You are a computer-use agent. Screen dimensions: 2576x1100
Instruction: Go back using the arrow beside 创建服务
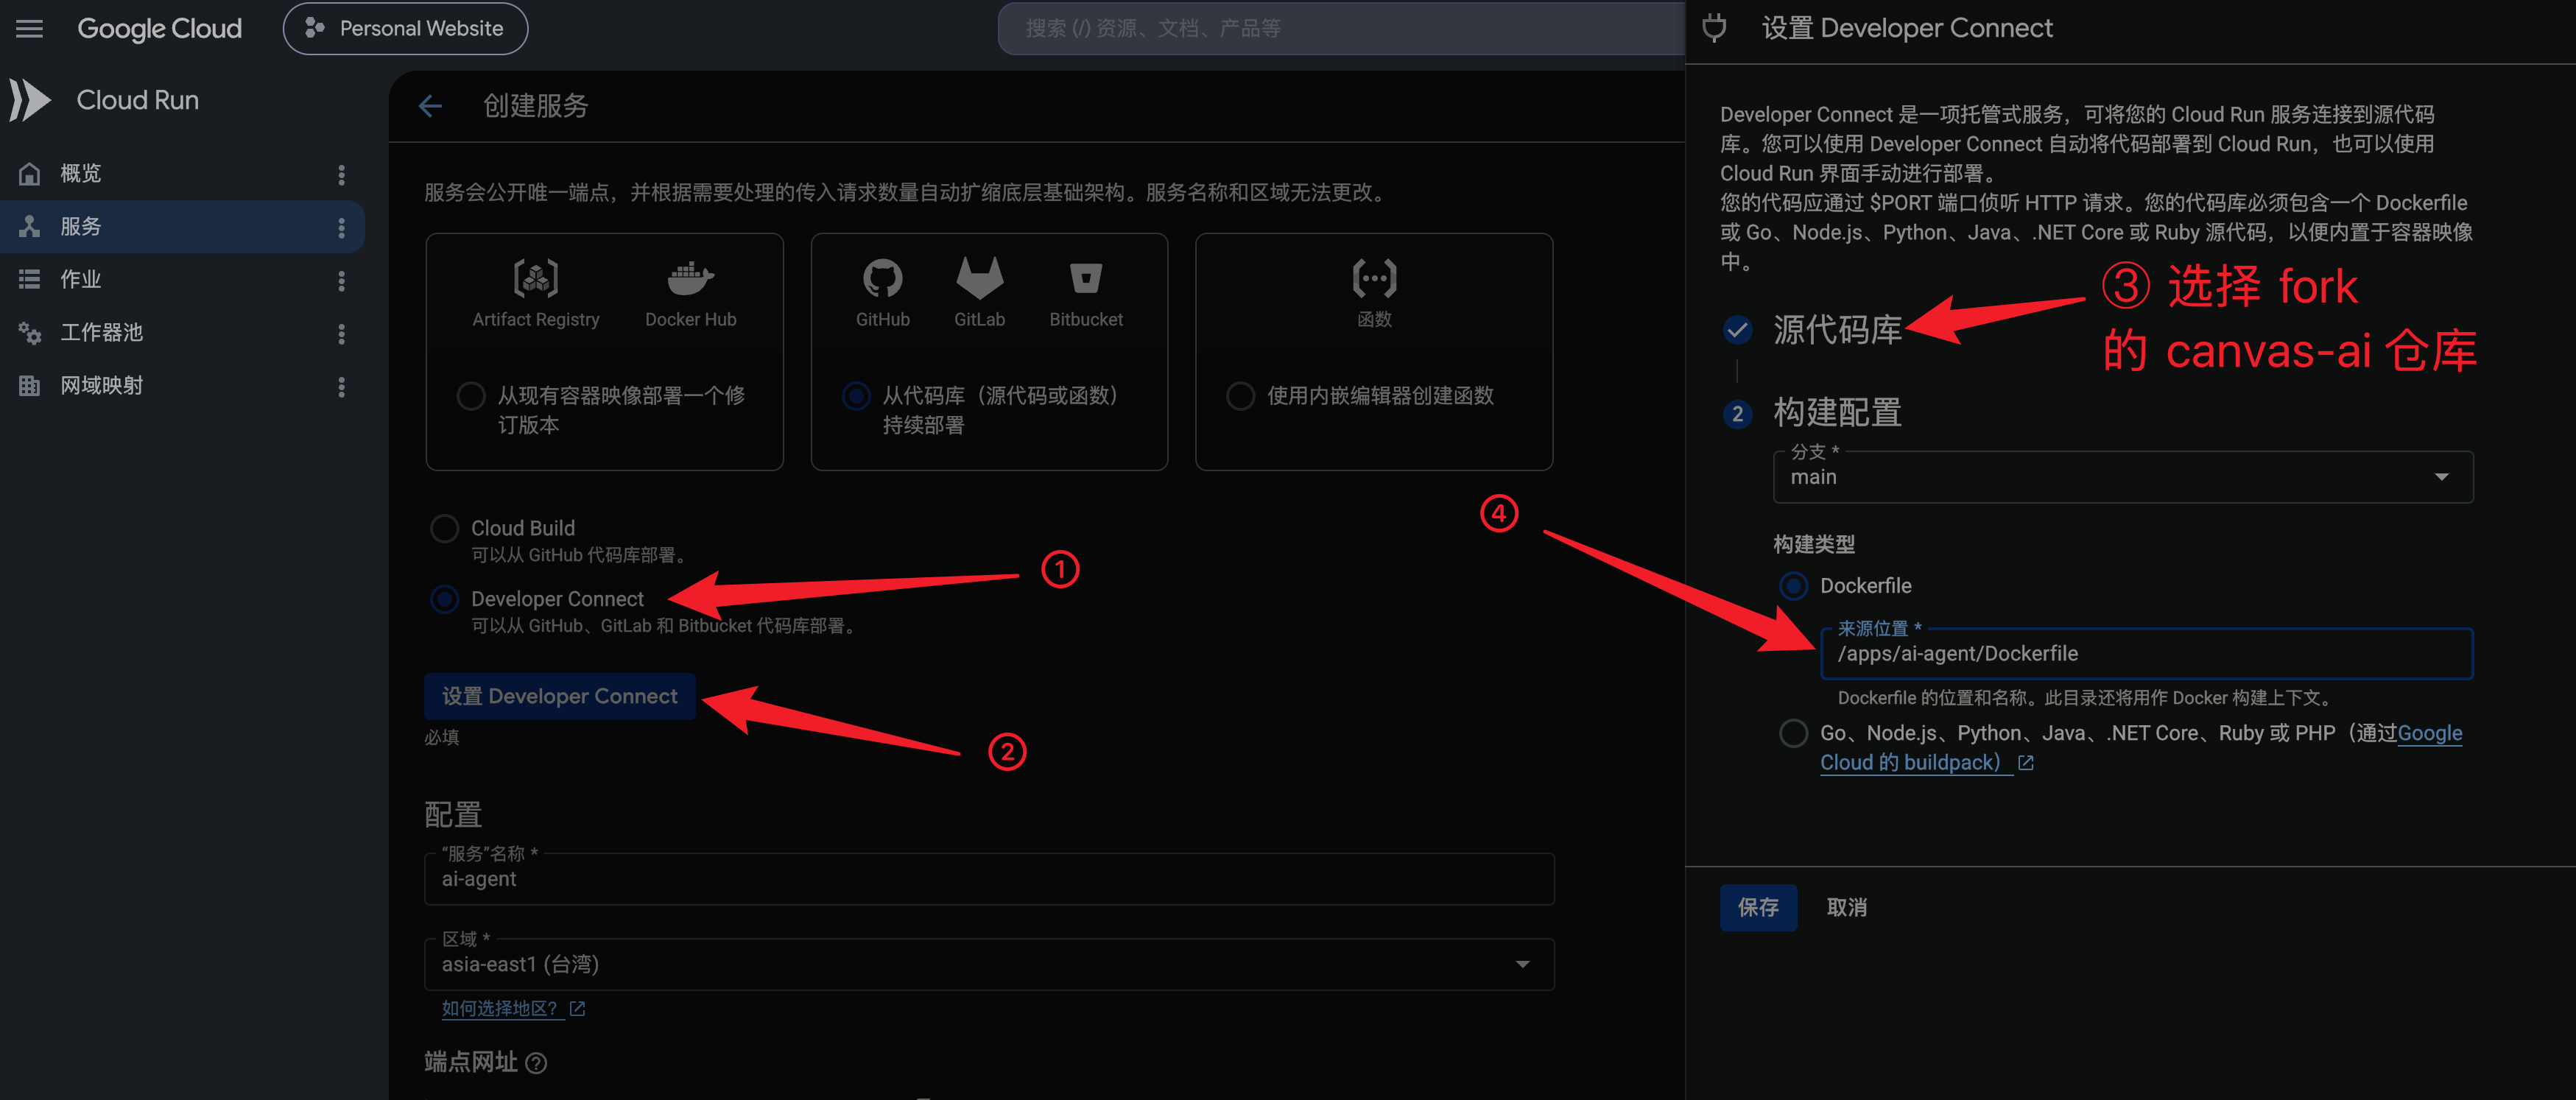431,106
